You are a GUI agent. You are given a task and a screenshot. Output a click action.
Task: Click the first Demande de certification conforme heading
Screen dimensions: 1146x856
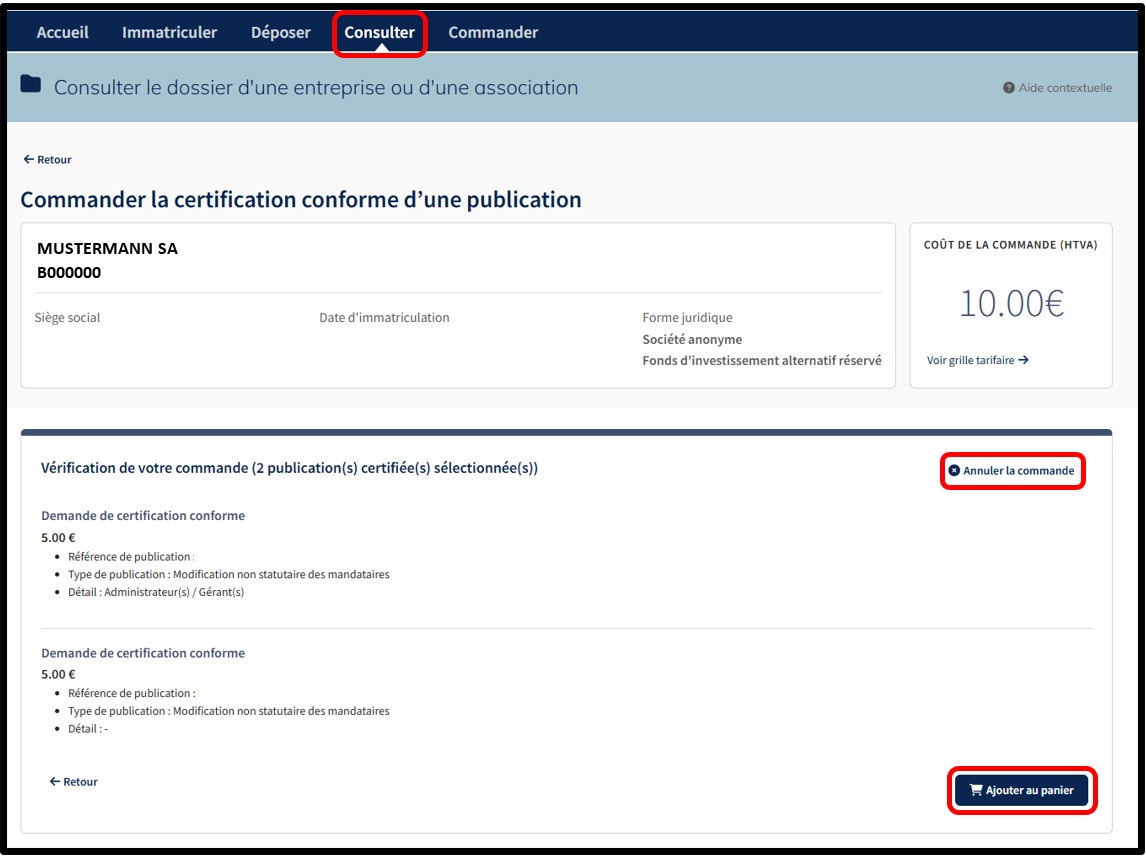point(143,516)
